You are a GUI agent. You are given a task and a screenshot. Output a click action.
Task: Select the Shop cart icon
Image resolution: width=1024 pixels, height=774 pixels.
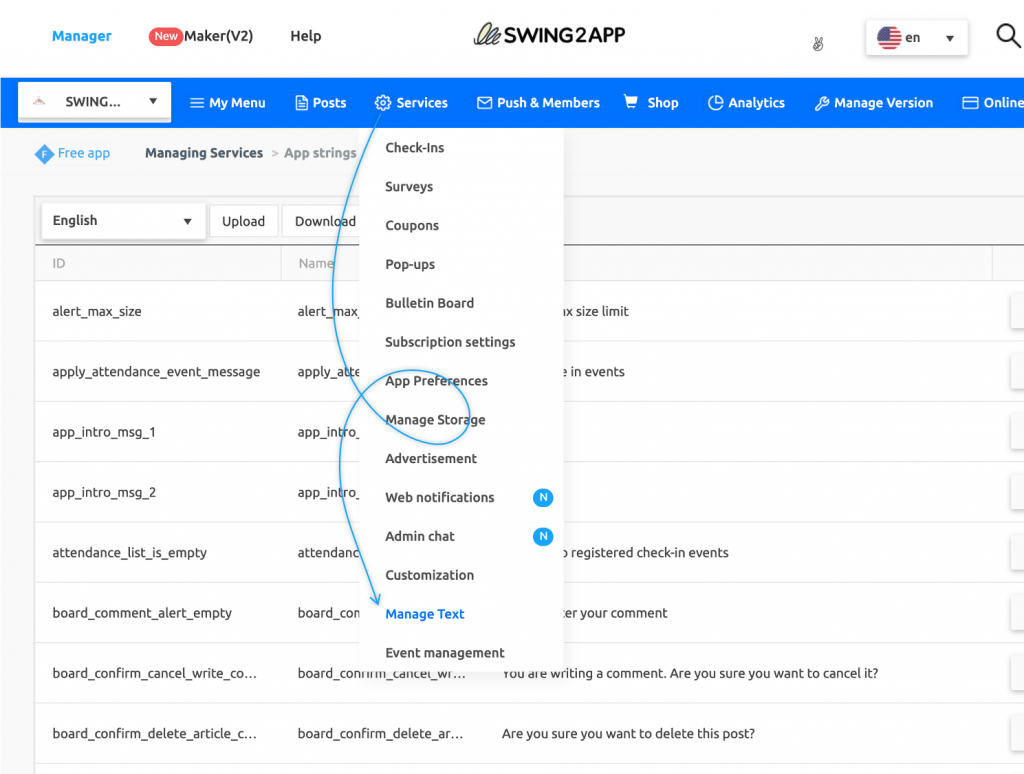[x=629, y=102]
